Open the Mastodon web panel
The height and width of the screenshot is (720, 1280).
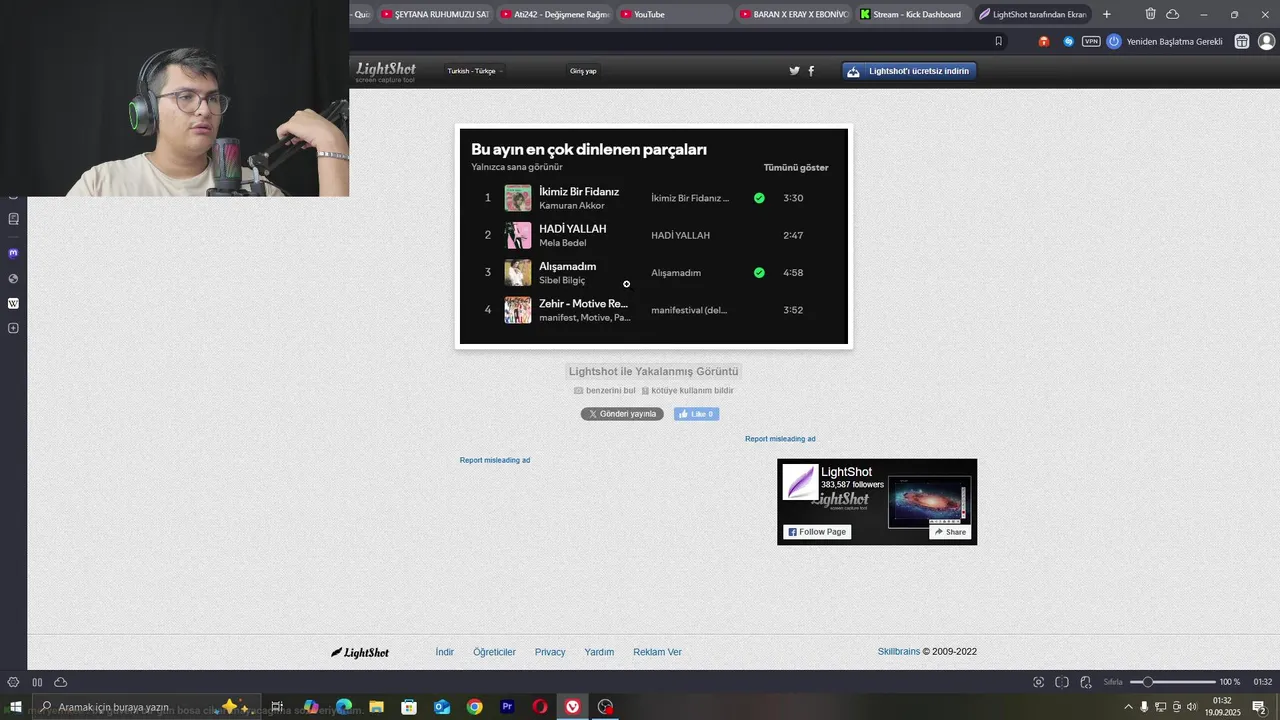[13, 253]
